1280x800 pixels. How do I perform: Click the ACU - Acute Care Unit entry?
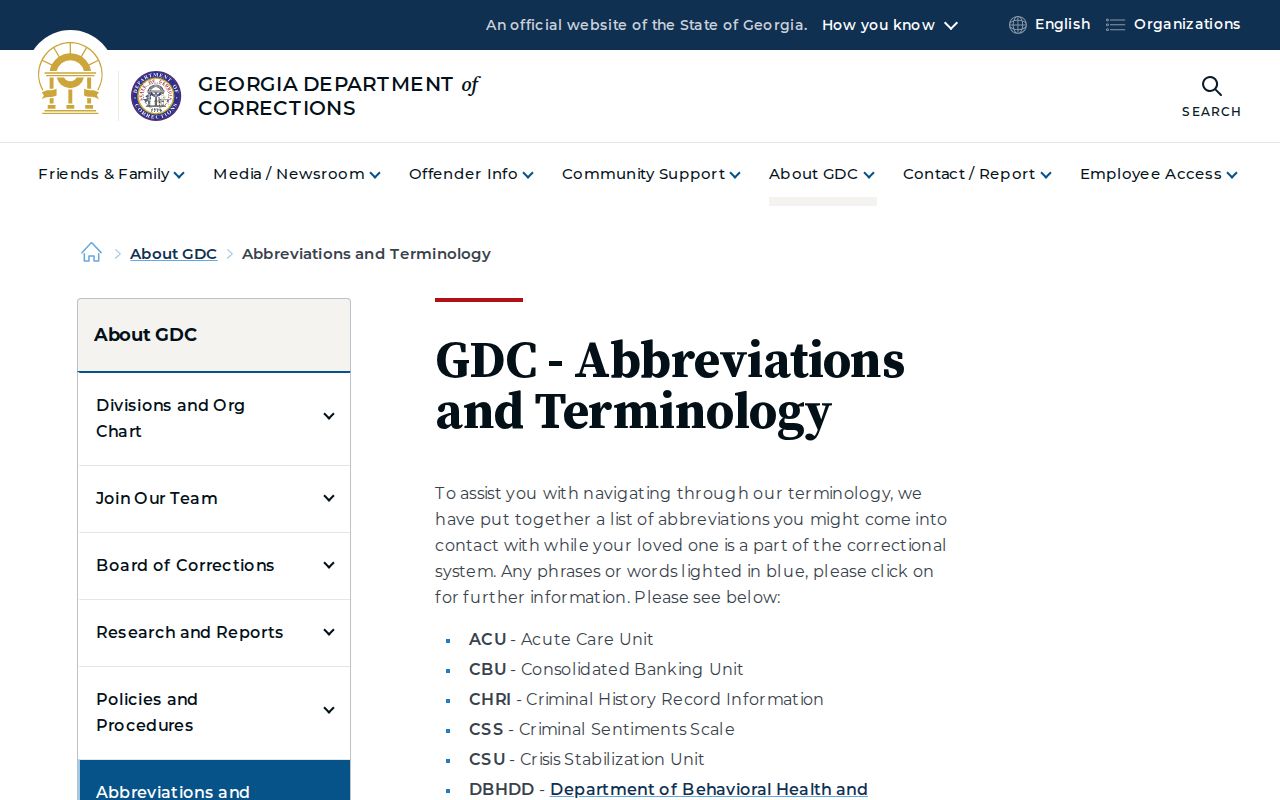tap(561, 639)
